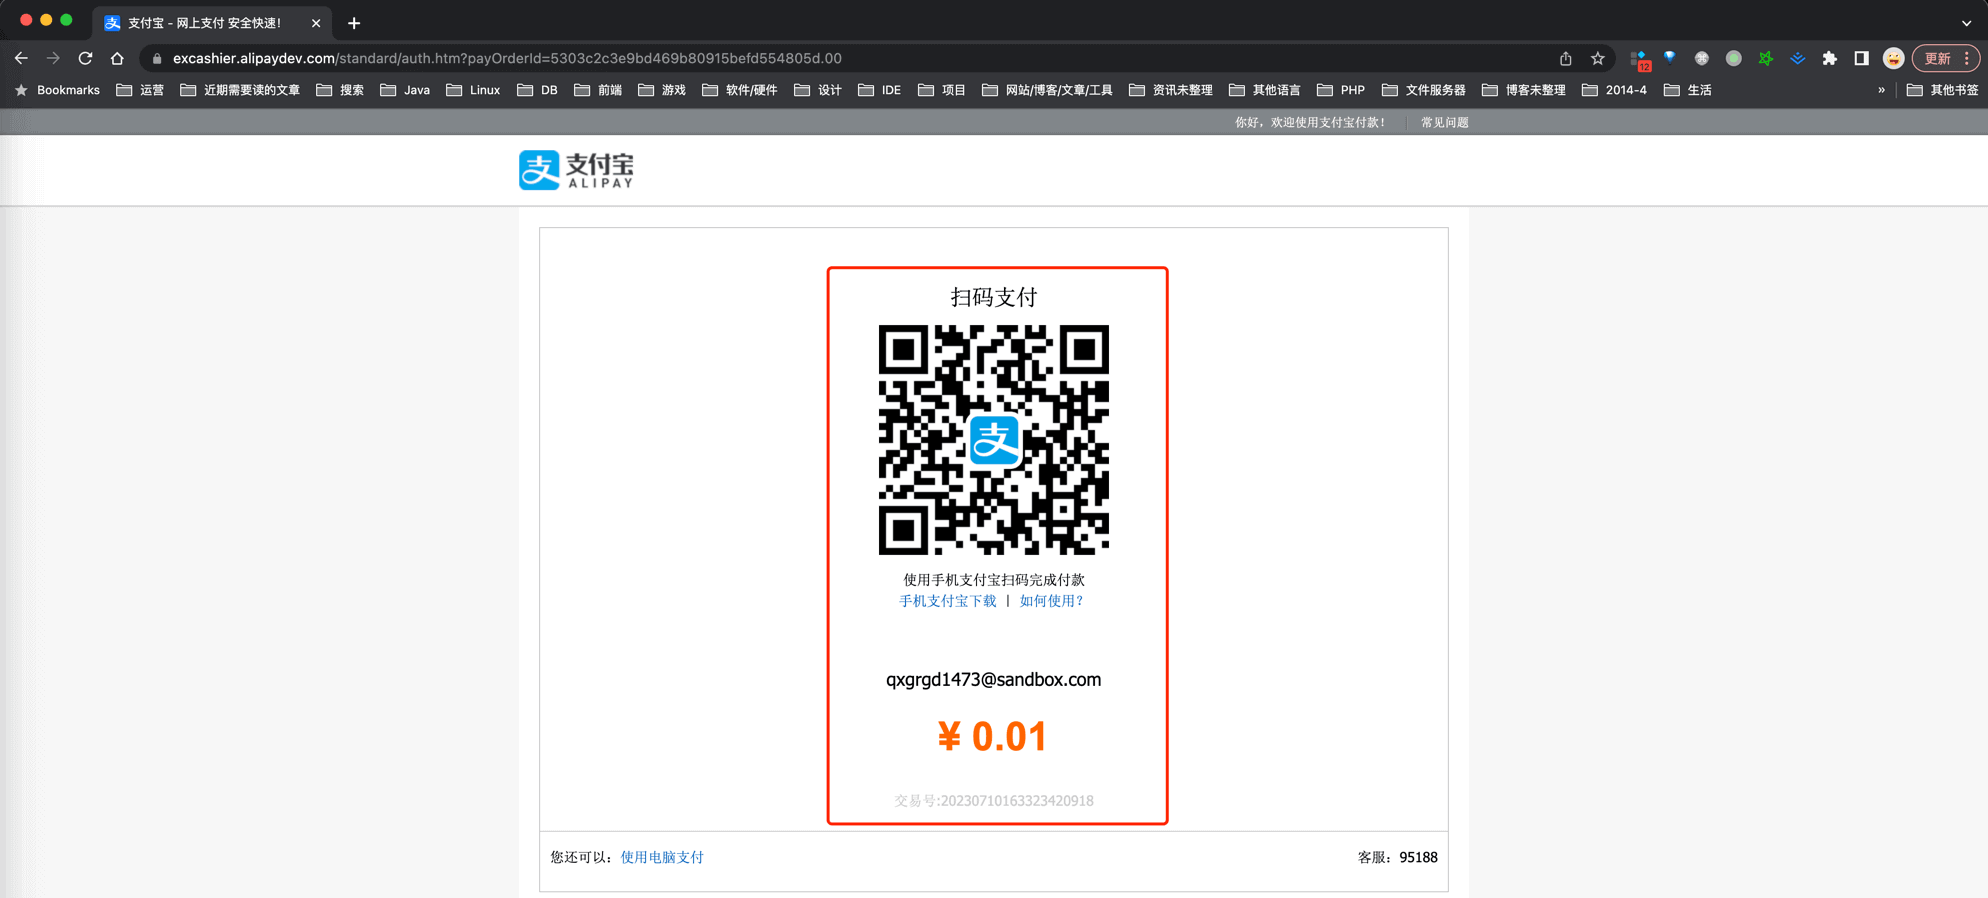Viewport: 1988px width, 898px height.
Task: Open a new browser tab
Action: coord(354,22)
